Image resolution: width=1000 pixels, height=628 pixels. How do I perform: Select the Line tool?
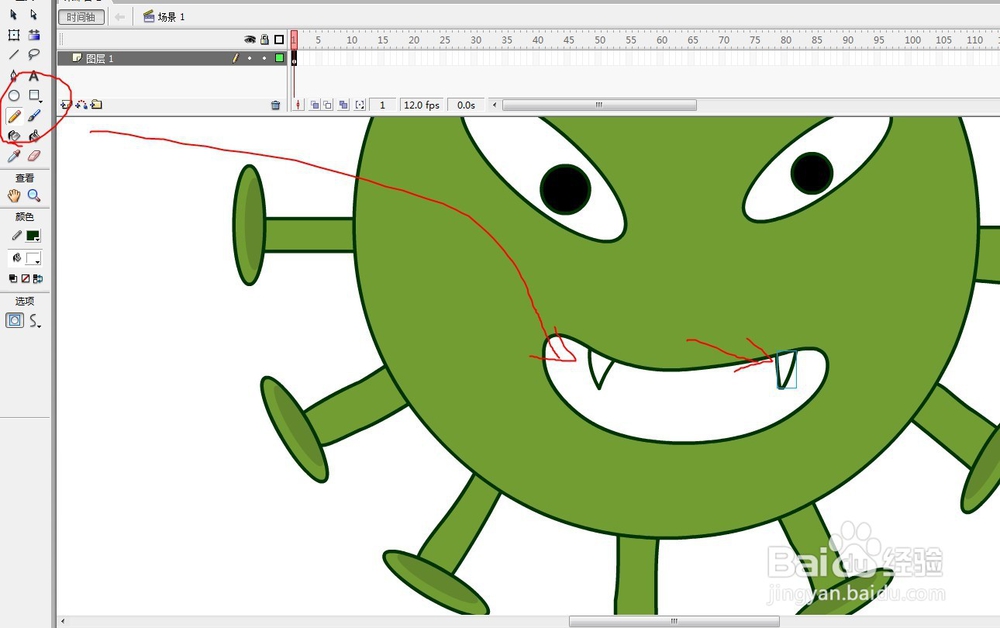[x=13, y=55]
